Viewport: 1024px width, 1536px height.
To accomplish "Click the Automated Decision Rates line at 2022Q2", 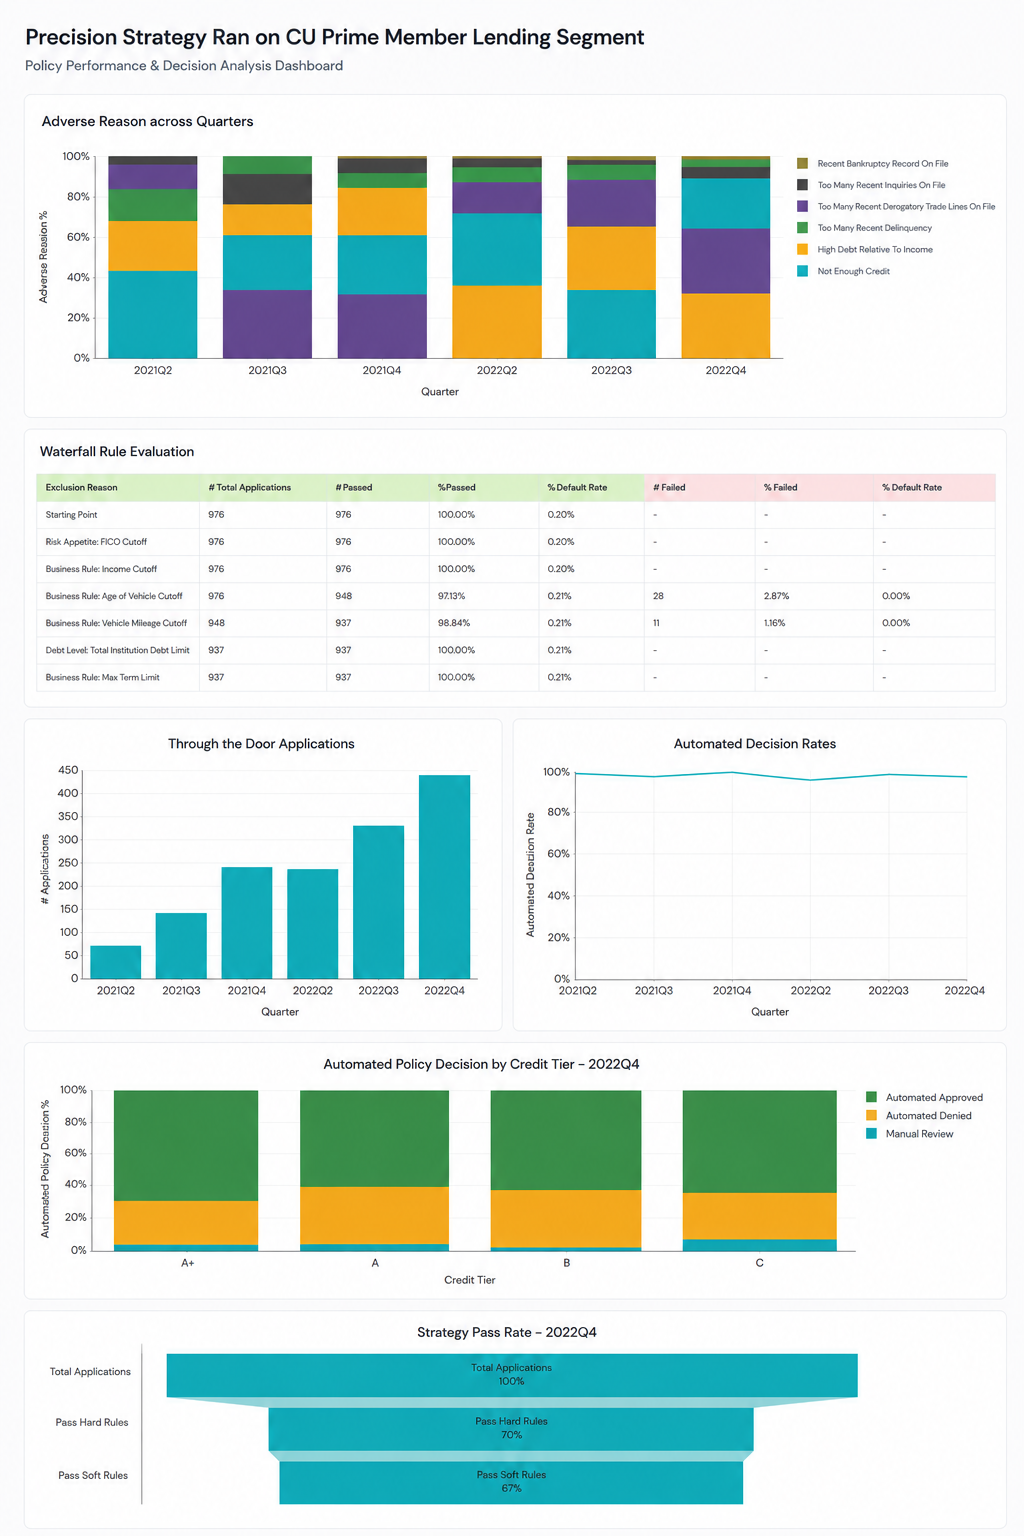I will coord(811,780).
